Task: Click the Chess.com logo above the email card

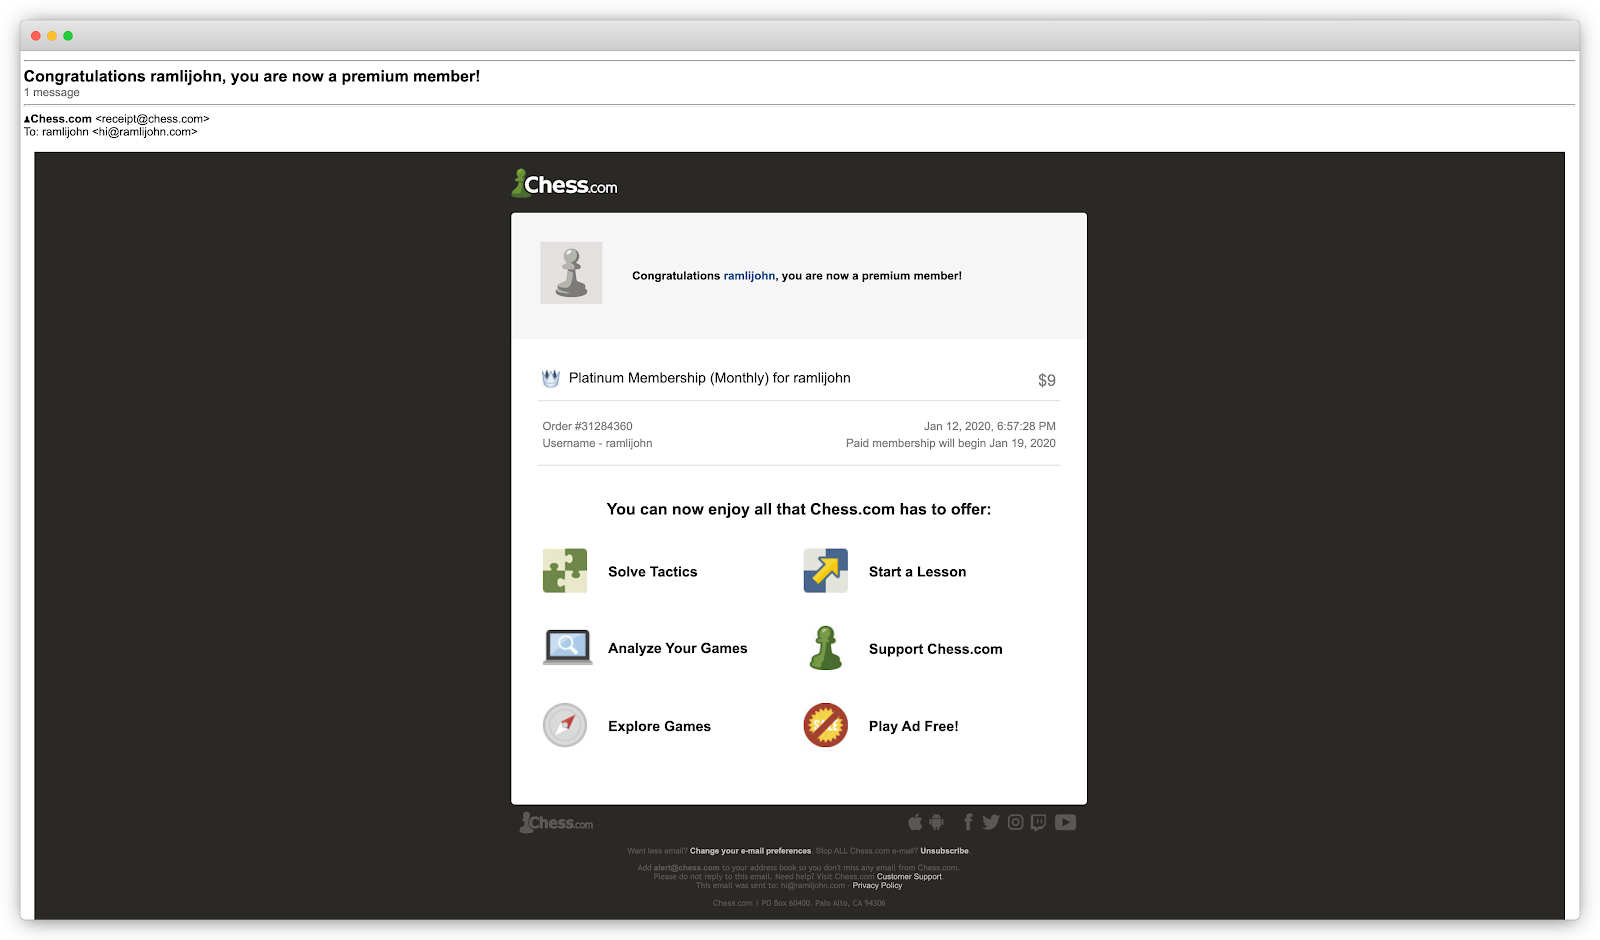Action: click(565, 184)
